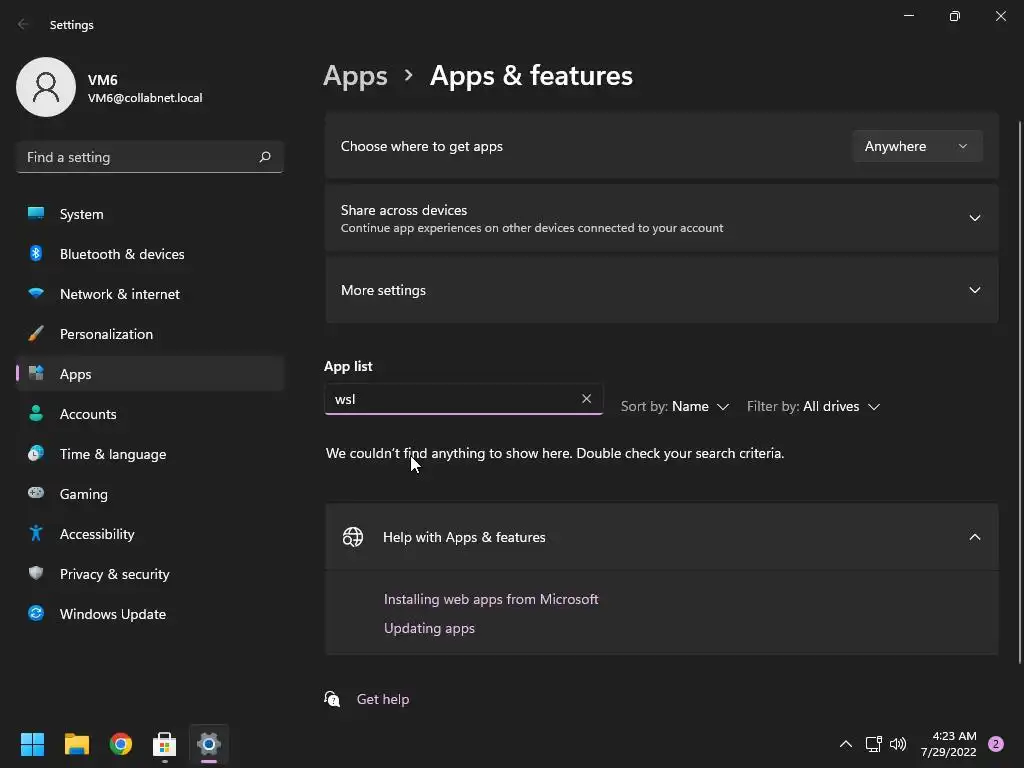Click the search magnifier in Find a setting
1024x768 pixels.
click(265, 157)
